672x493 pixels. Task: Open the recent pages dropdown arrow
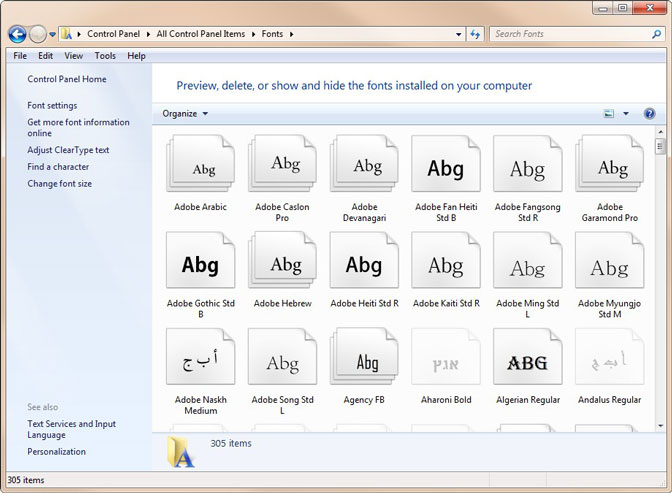(52, 34)
